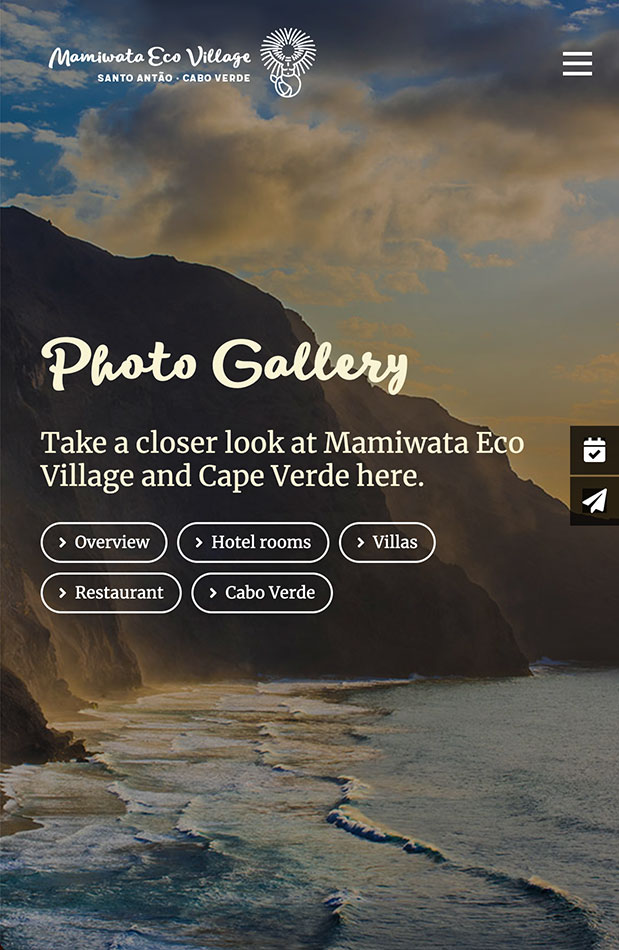Click the Mamiwata sun emblem logo
619x950 pixels.
[x=288, y=62]
